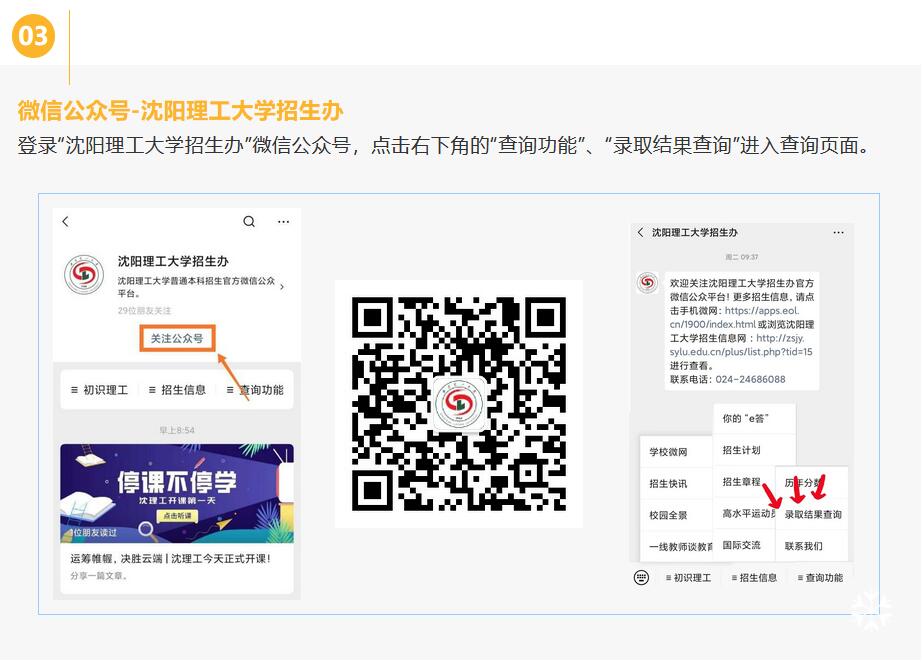The width and height of the screenshot is (922, 662).
Task: Tap 初识理工 tab beside the keyboard icon
Action: pyautogui.click(x=688, y=578)
